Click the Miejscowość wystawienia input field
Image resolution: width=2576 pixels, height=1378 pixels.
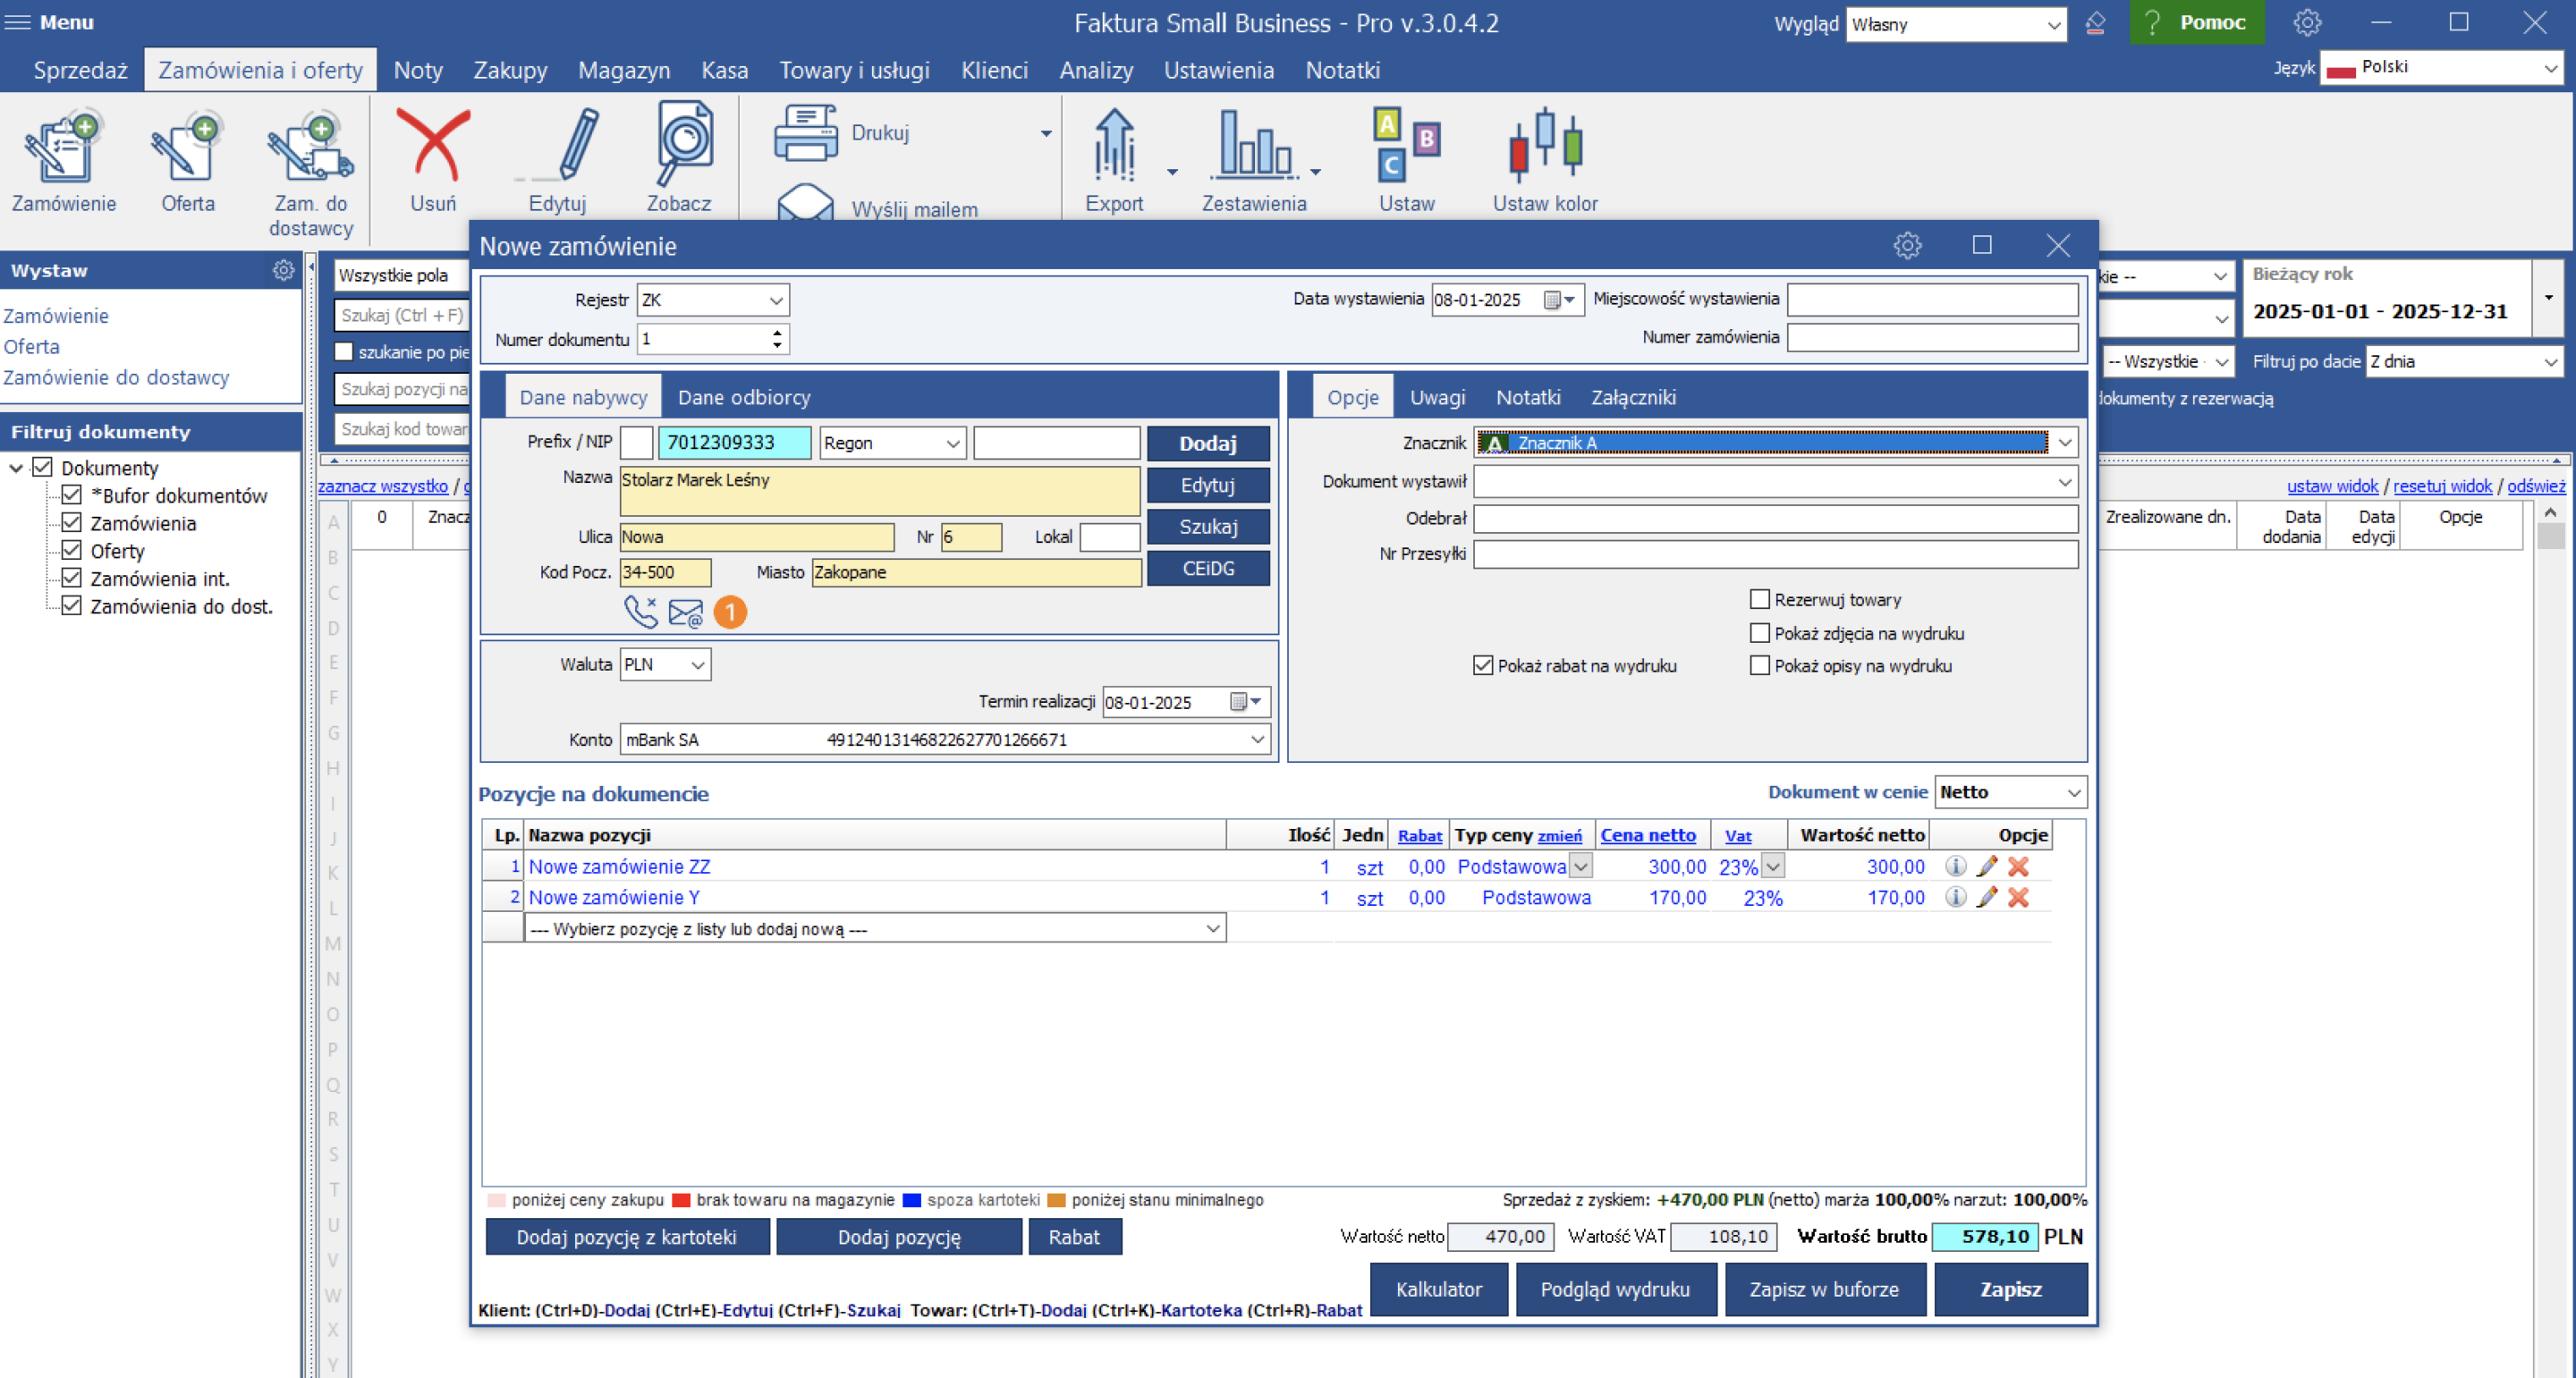pos(1932,299)
